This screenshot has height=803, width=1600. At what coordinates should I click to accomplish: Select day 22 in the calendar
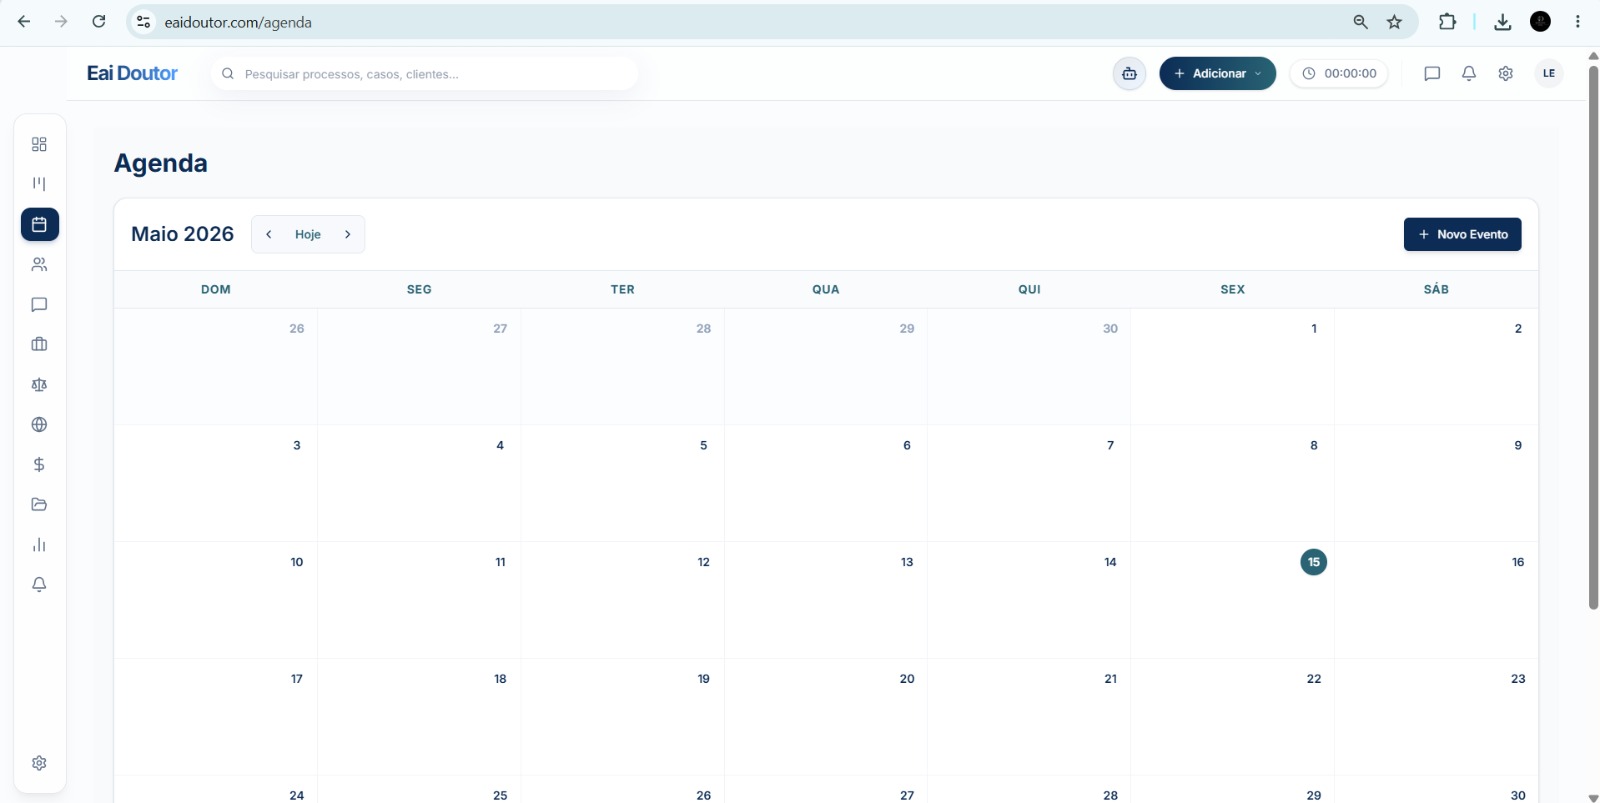[1314, 680]
